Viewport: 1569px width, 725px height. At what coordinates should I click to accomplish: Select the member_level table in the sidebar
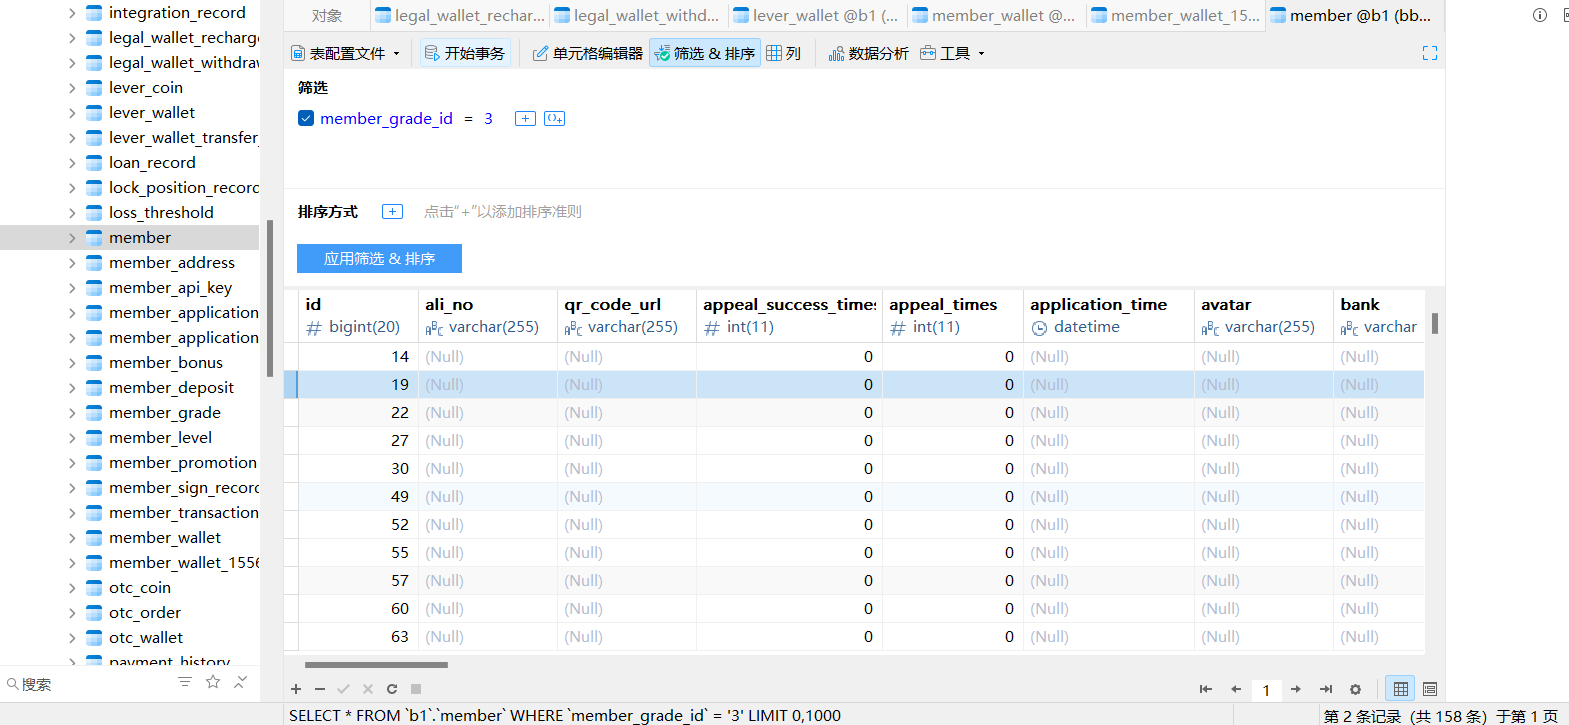tap(160, 438)
